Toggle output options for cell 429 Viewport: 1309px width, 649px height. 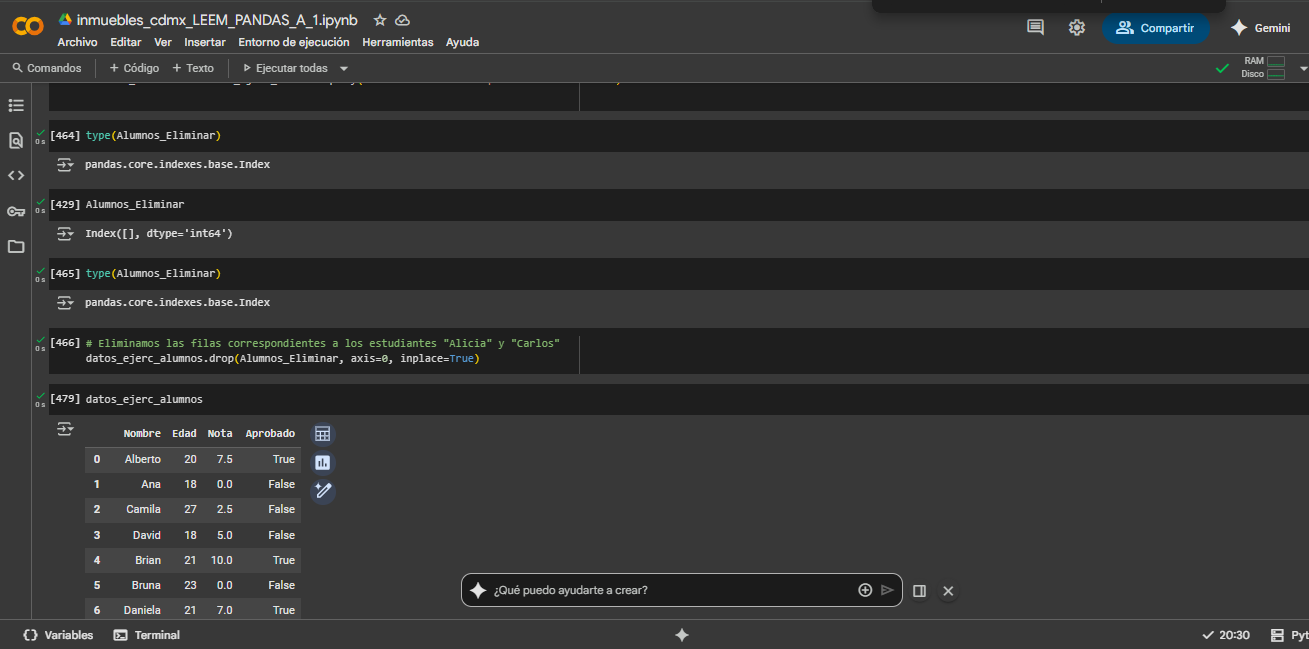coord(65,233)
